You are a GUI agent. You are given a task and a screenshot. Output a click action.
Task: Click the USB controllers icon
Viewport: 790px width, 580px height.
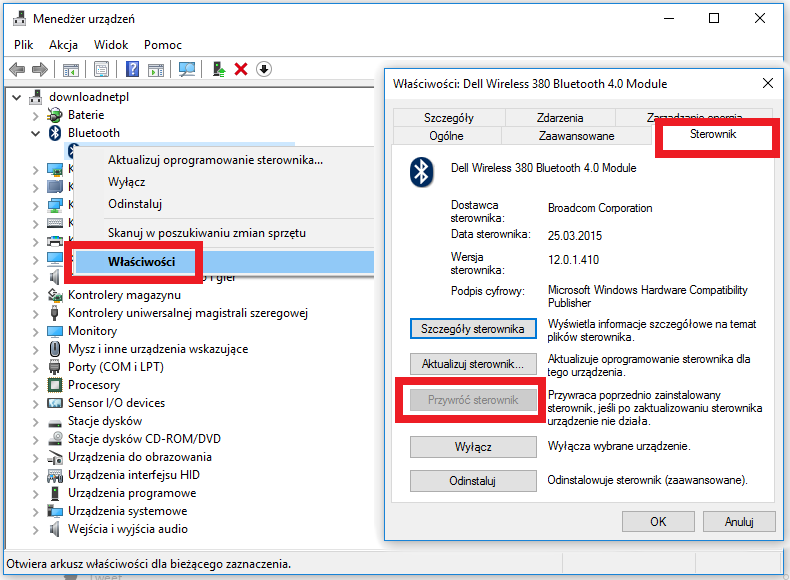coord(54,313)
